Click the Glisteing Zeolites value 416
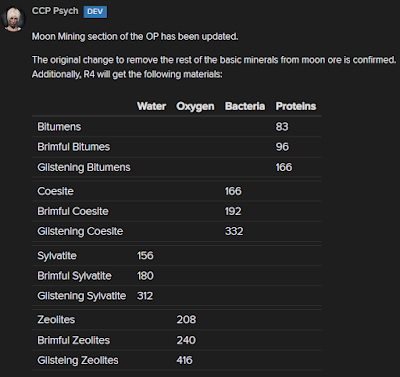400x377 pixels. (184, 360)
